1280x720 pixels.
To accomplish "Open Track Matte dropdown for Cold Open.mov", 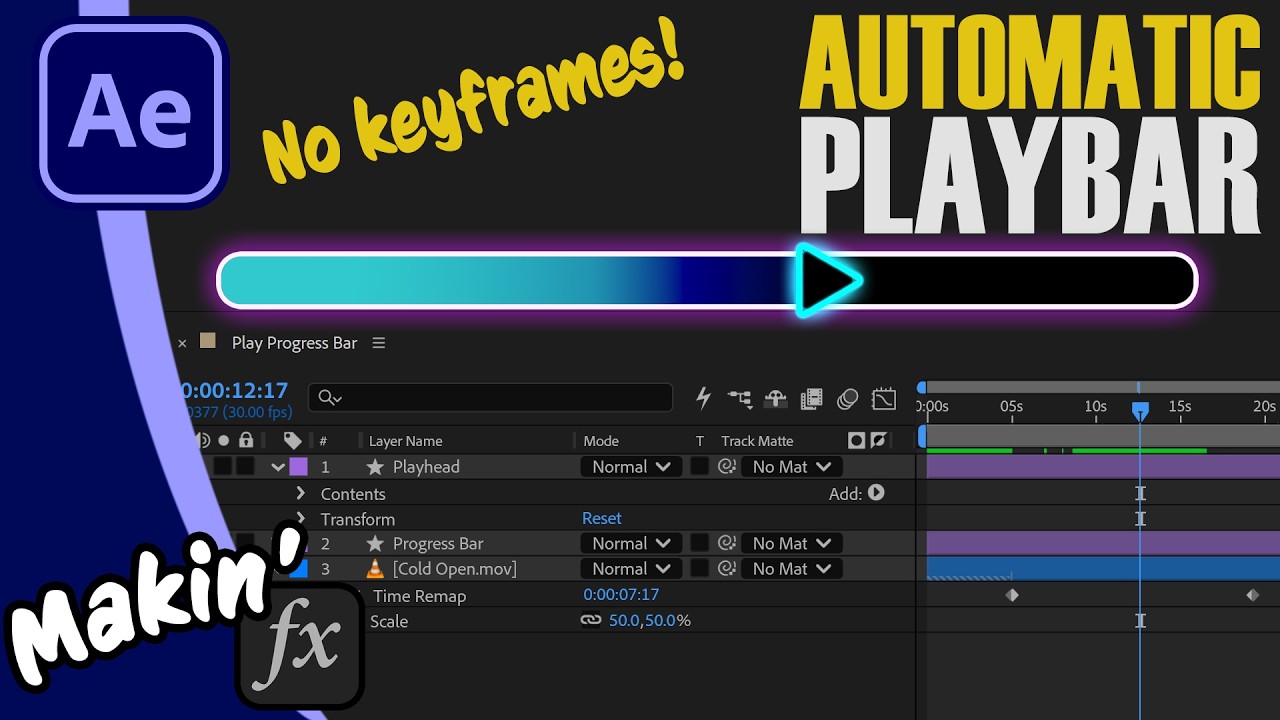I will click(x=792, y=569).
